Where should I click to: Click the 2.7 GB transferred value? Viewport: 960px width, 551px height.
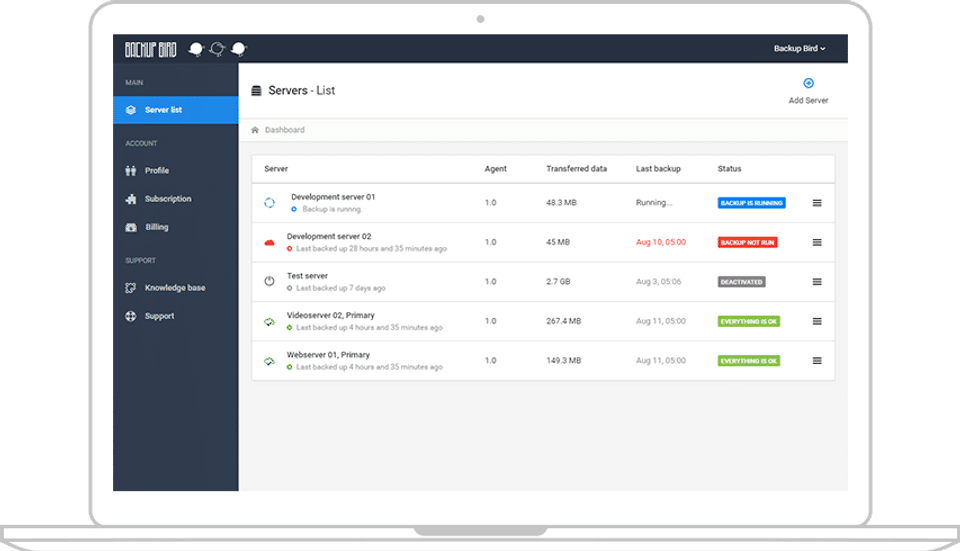[x=558, y=282]
